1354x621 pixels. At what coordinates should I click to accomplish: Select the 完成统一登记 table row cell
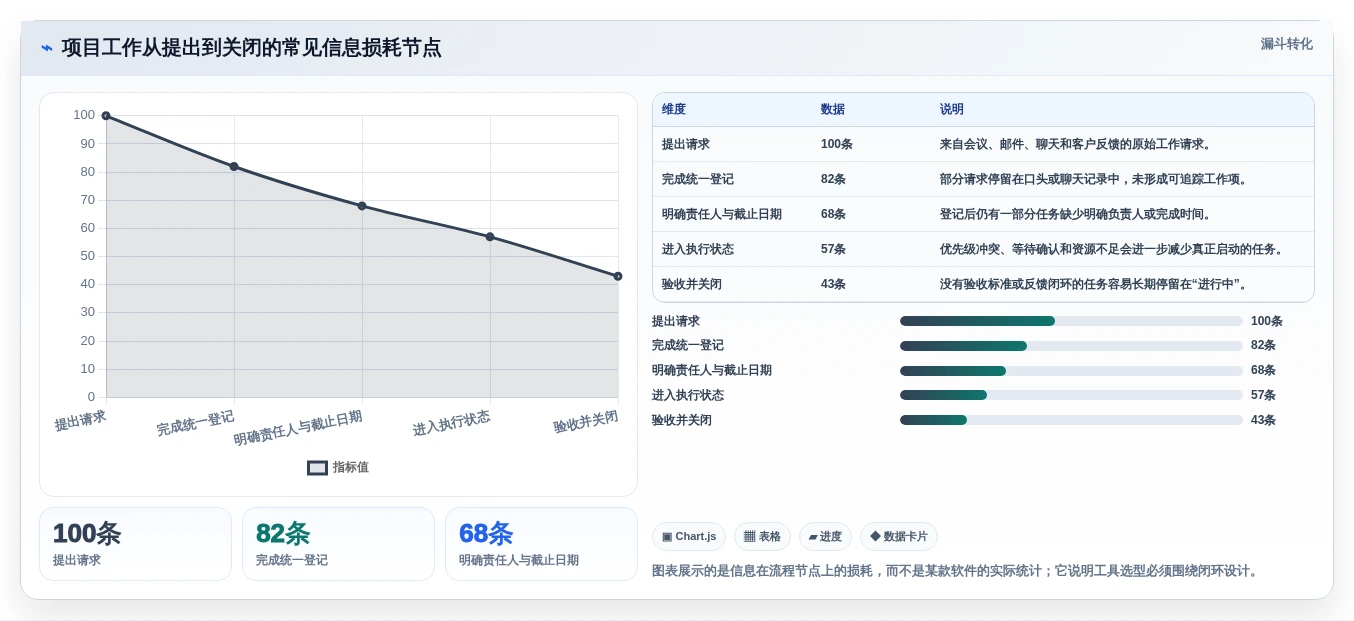coord(698,179)
